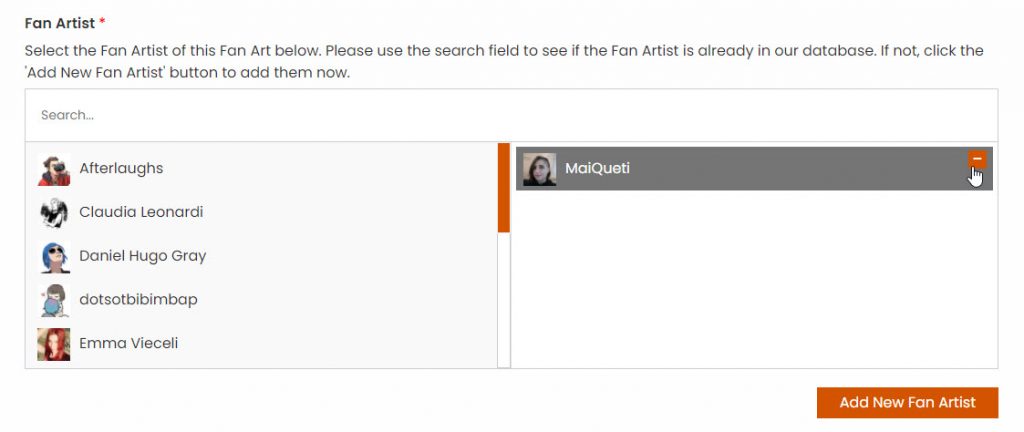Click Emma Vieceli's avatar image

click(x=54, y=344)
